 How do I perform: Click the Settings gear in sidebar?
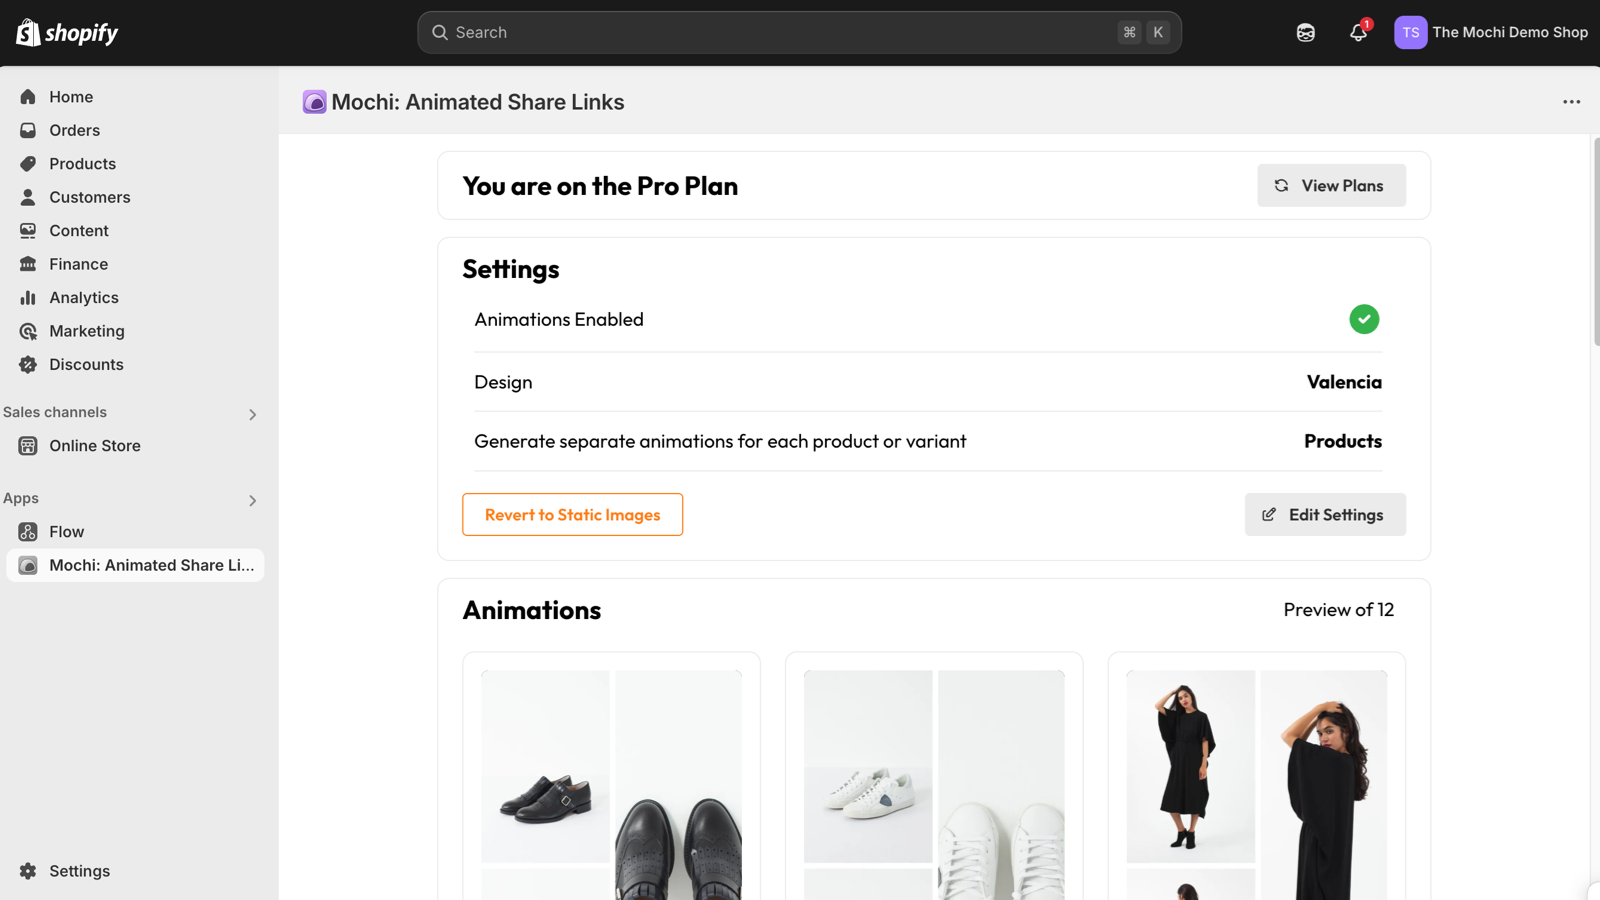(28, 871)
